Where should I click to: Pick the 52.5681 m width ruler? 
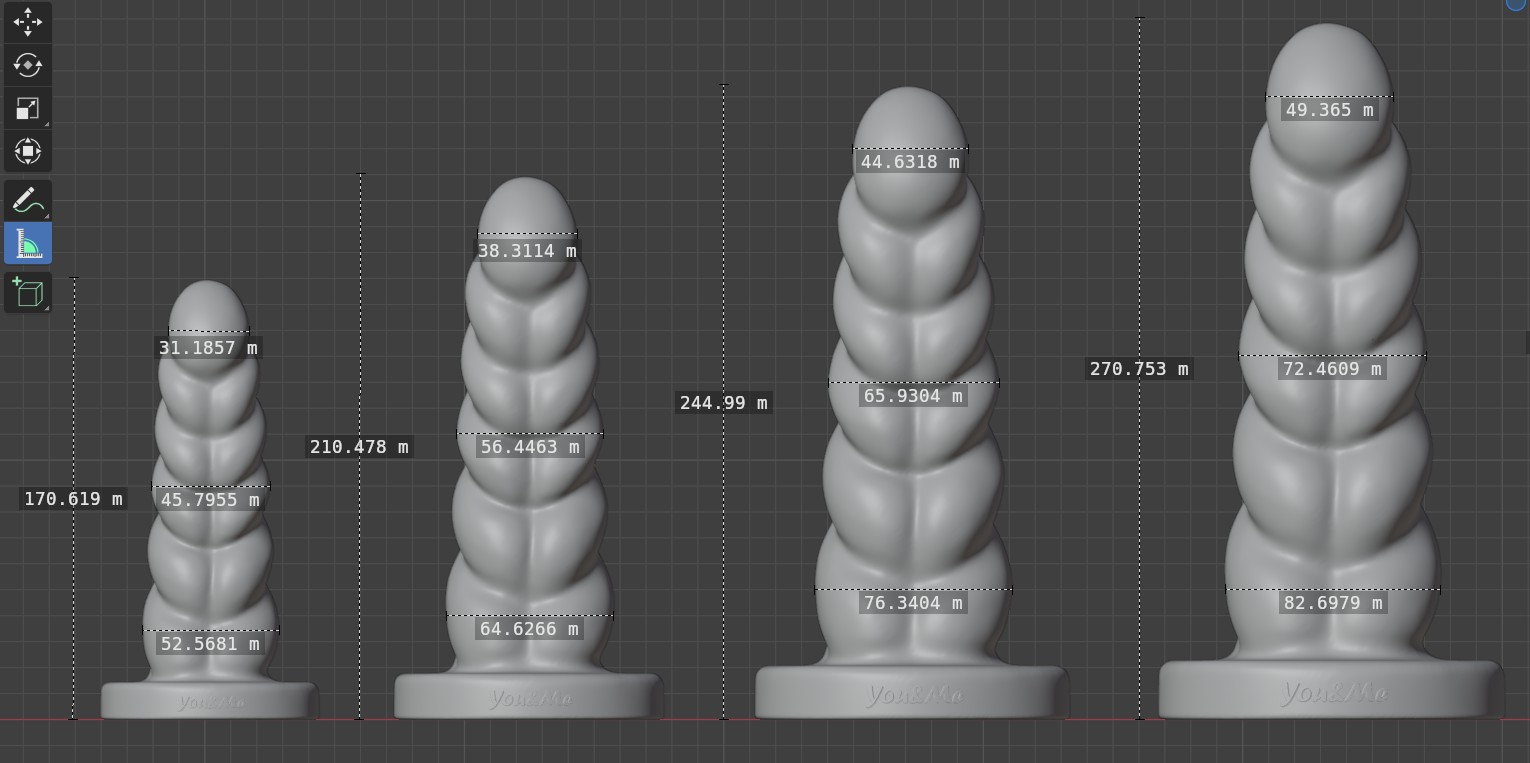coord(210,644)
